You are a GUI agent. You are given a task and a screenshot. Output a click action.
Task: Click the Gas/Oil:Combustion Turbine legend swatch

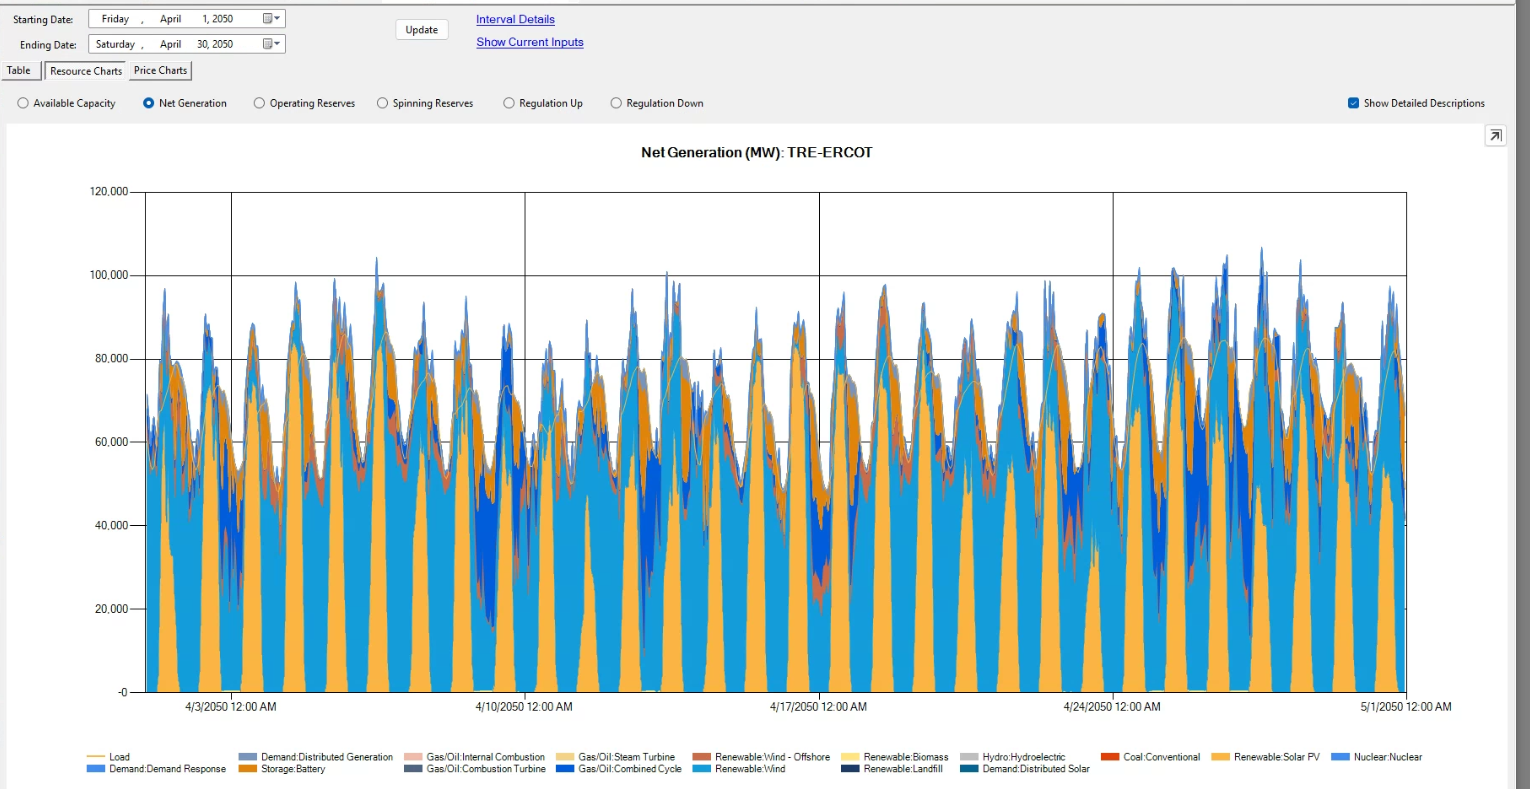413,769
